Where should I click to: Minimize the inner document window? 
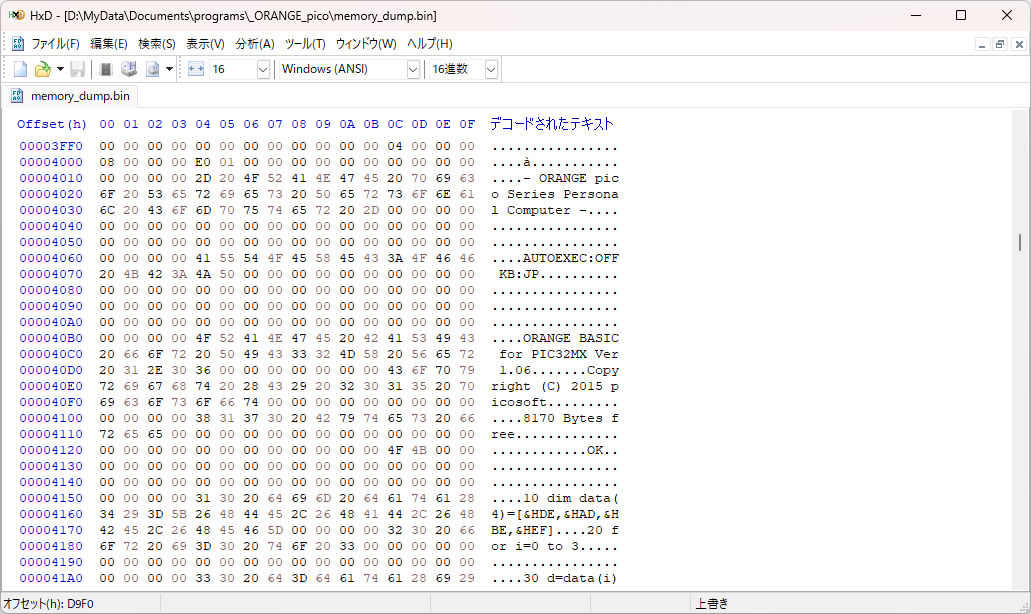point(982,44)
